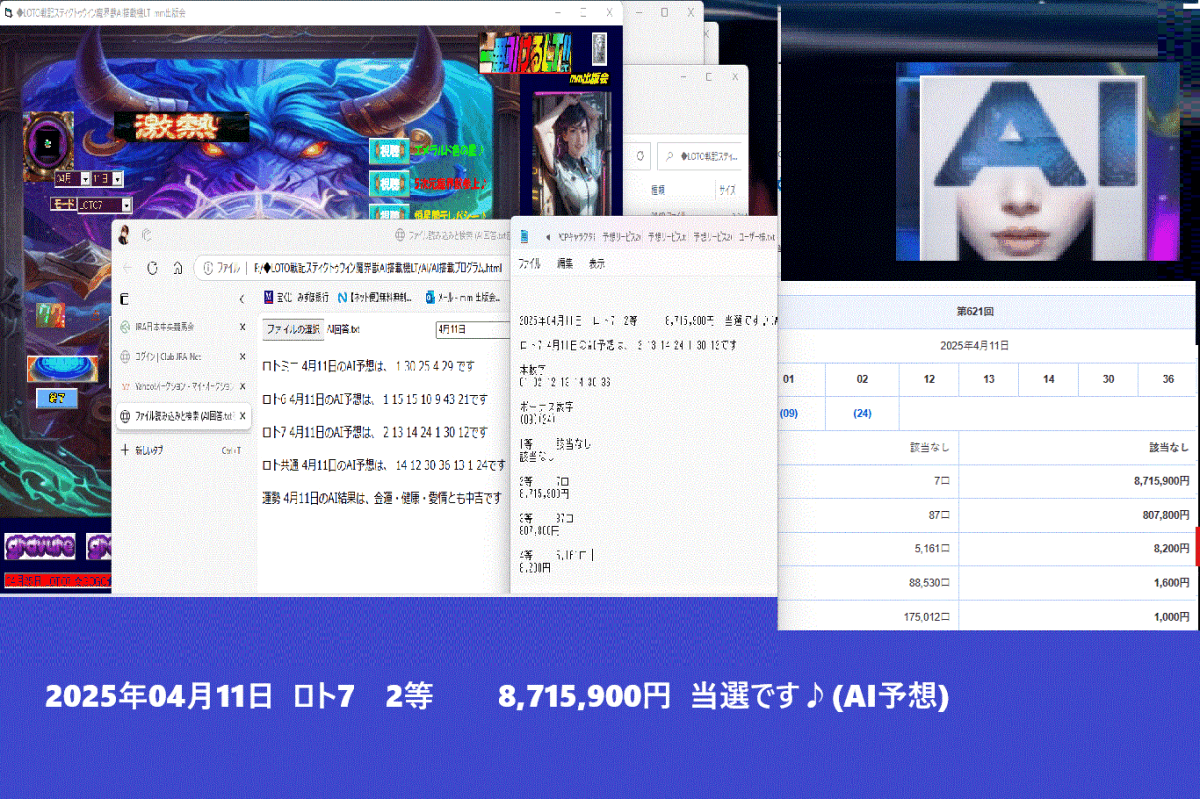This screenshot has height=799, width=1200.
Task: Close the Yahoo!オークション tab
Action: [242, 386]
